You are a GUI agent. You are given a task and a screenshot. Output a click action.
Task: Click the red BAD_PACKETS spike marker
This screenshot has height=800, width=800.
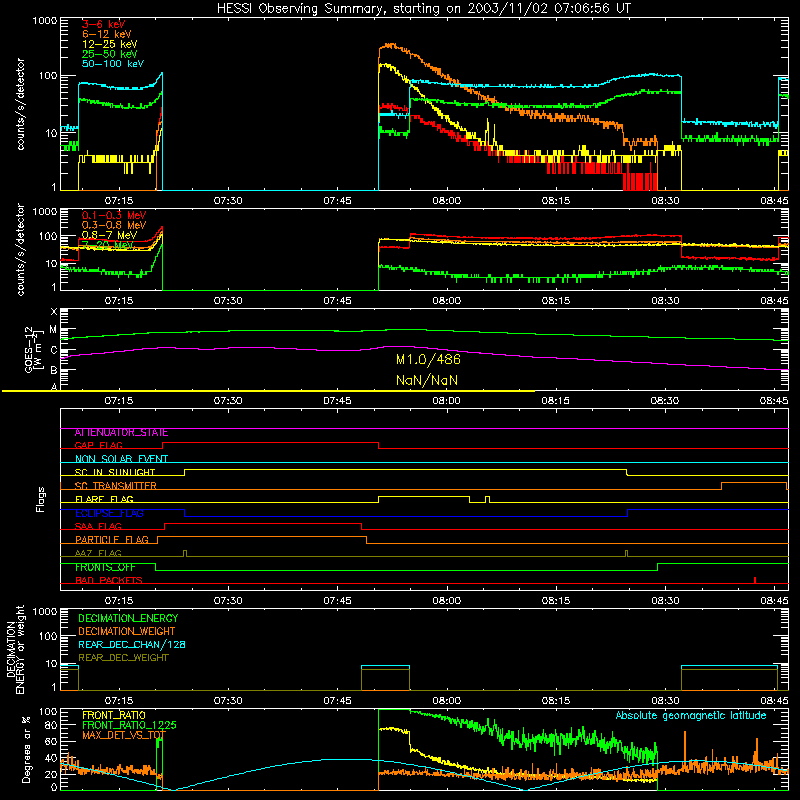(x=755, y=580)
